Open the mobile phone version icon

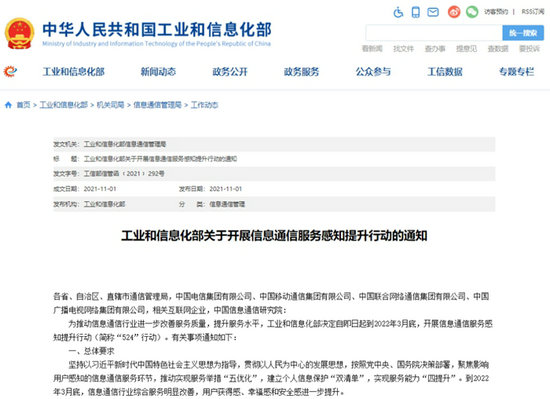pos(416,12)
